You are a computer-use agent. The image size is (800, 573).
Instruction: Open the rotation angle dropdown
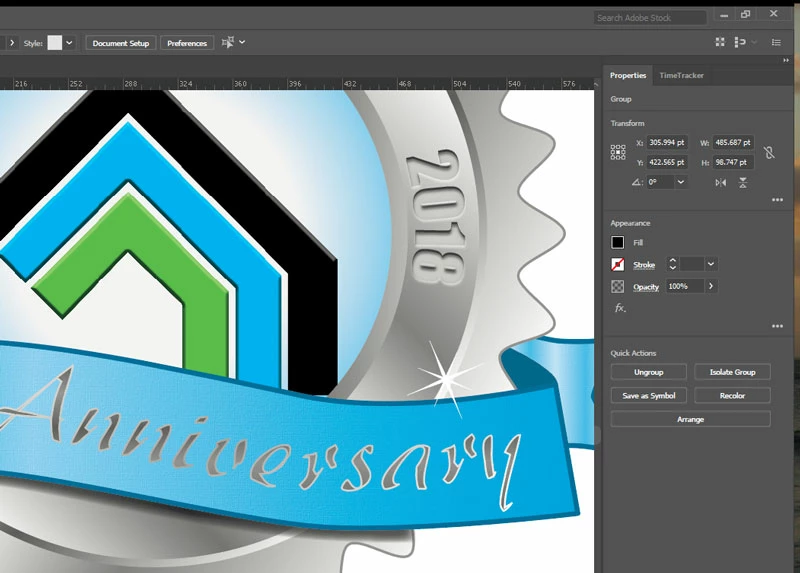click(x=681, y=182)
